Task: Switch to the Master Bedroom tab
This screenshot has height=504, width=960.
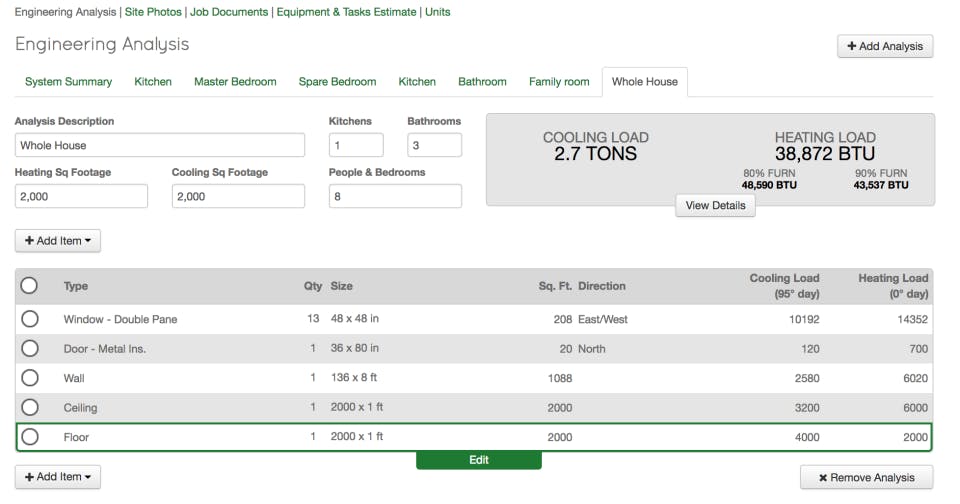Action: point(235,81)
